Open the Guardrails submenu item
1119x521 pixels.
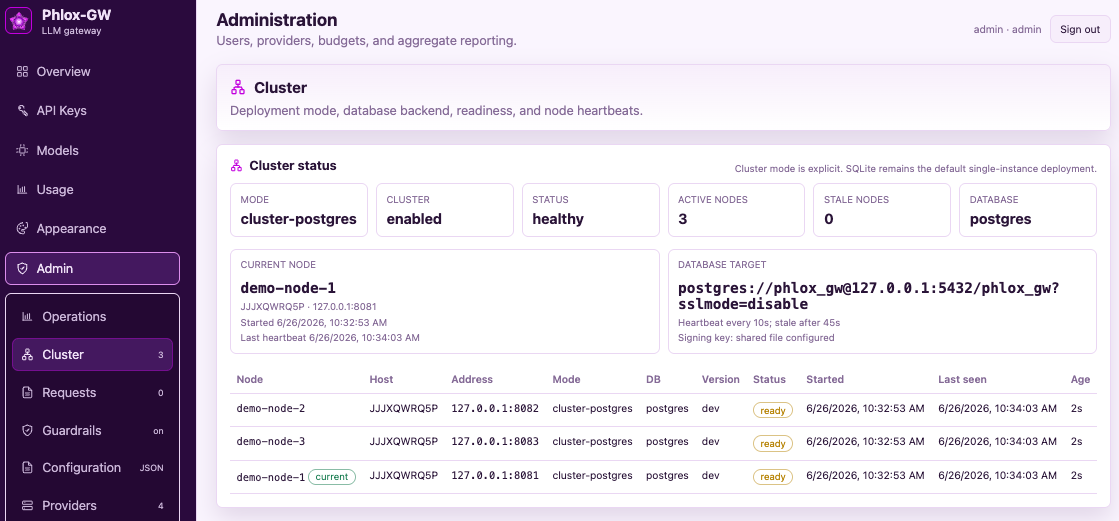[93, 430]
